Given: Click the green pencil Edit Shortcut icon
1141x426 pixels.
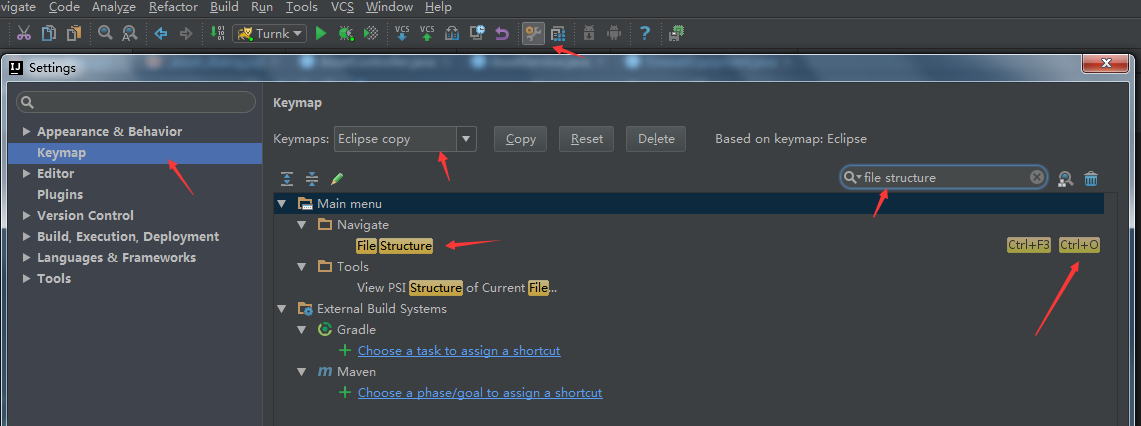Looking at the screenshot, I should click(x=336, y=178).
